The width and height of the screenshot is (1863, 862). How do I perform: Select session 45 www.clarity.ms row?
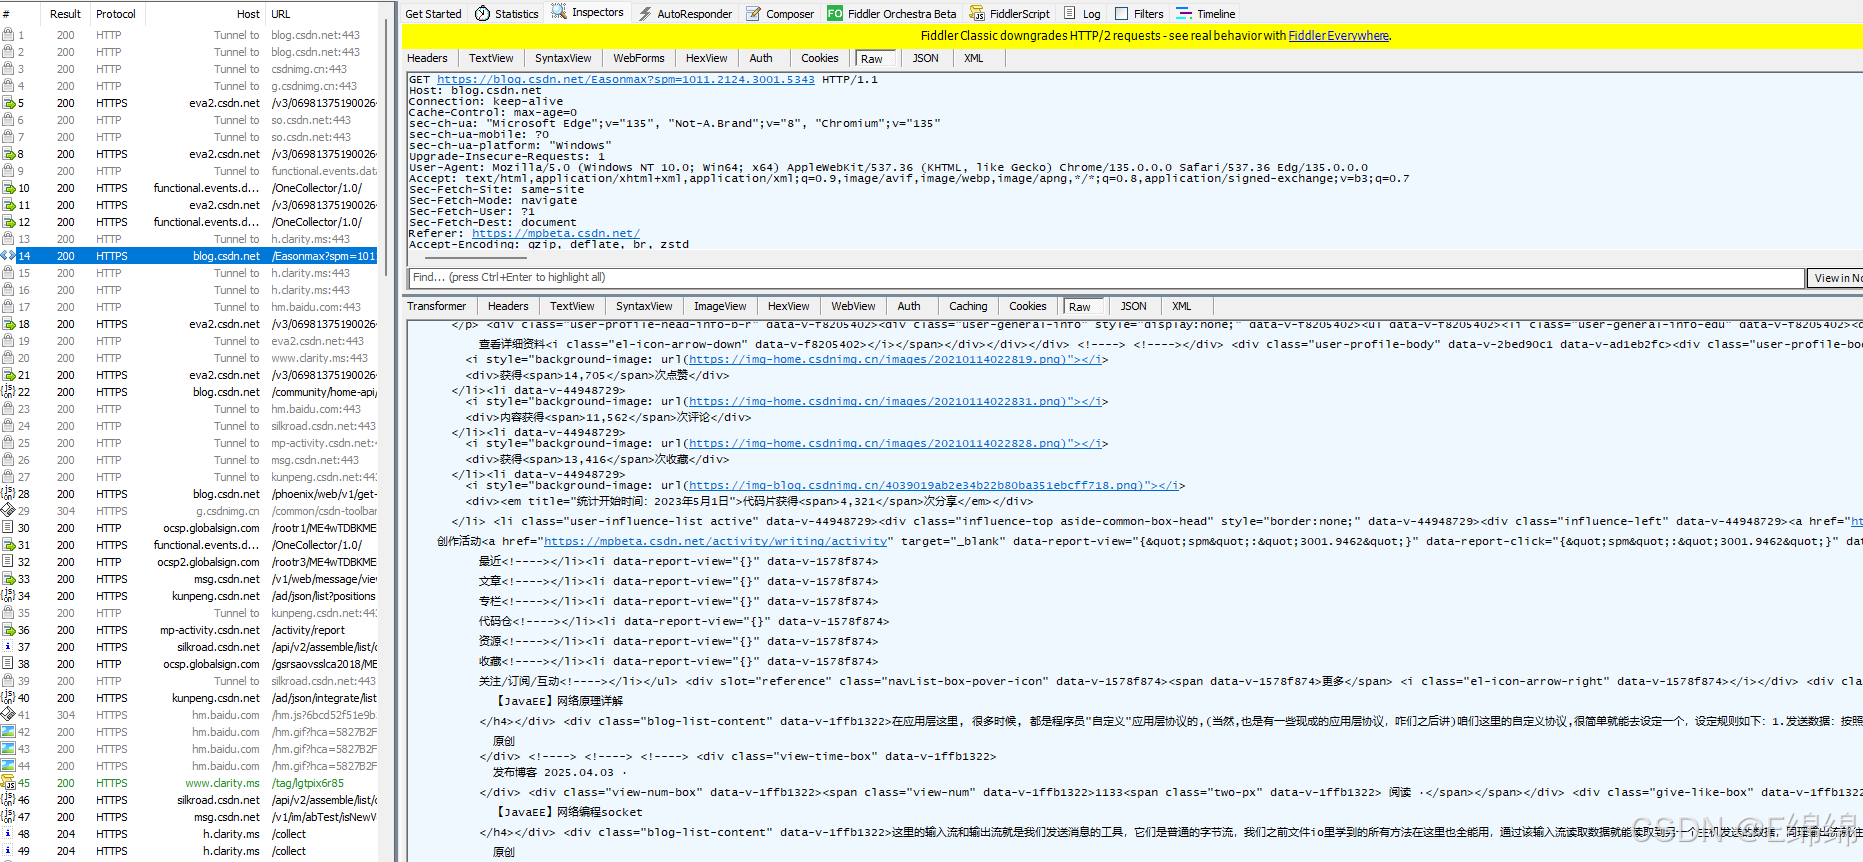pos(189,783)
